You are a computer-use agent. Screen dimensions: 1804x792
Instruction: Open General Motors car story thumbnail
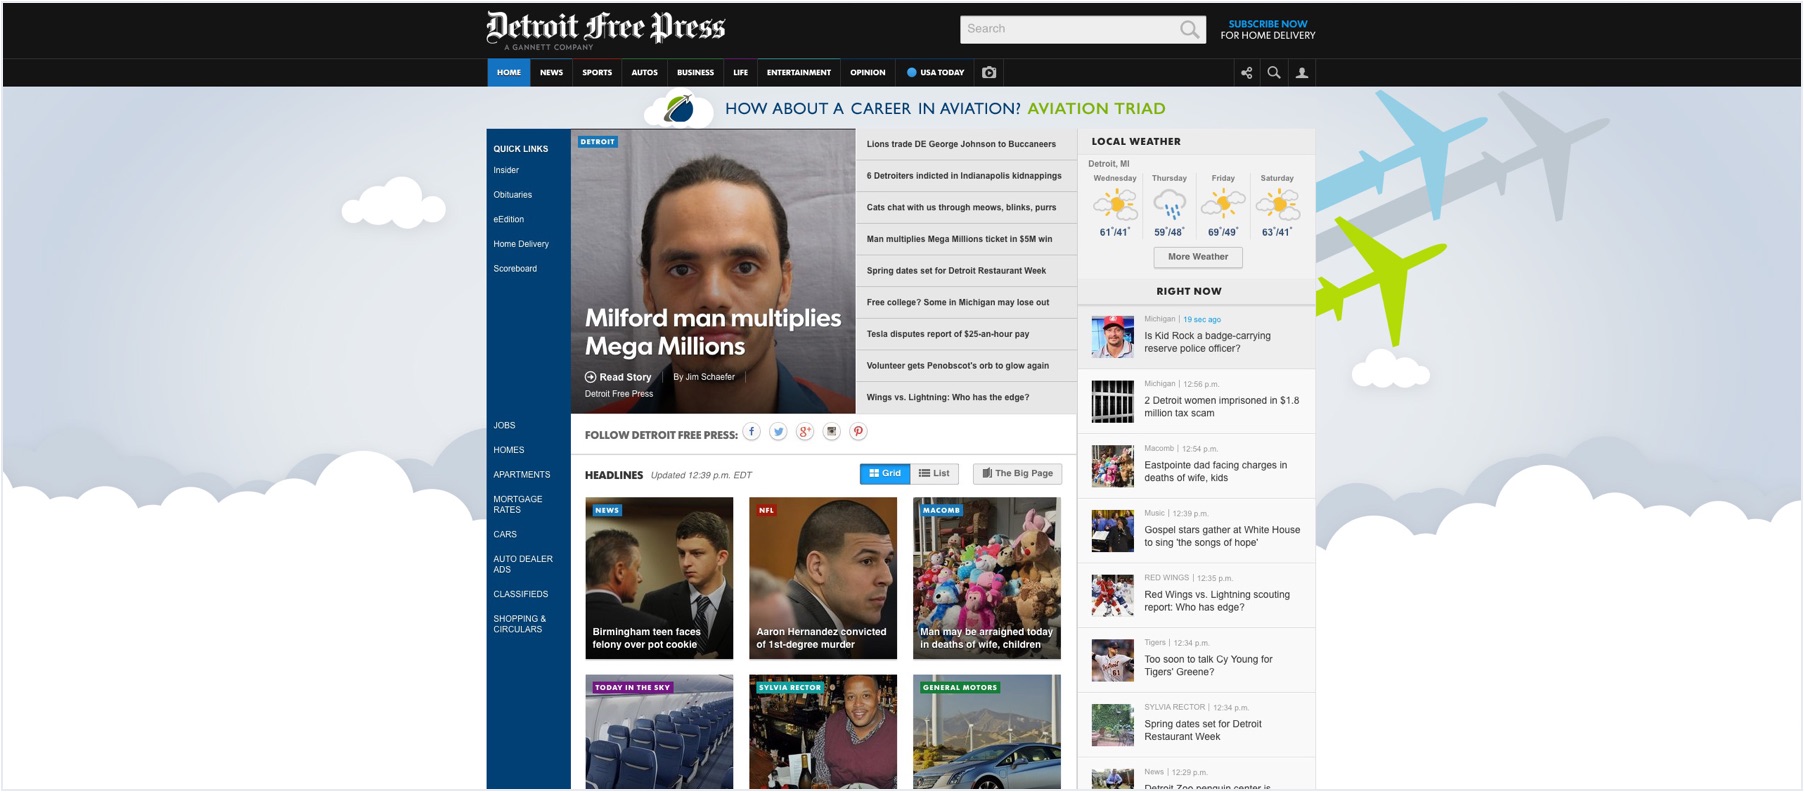[x=987, y=732]
